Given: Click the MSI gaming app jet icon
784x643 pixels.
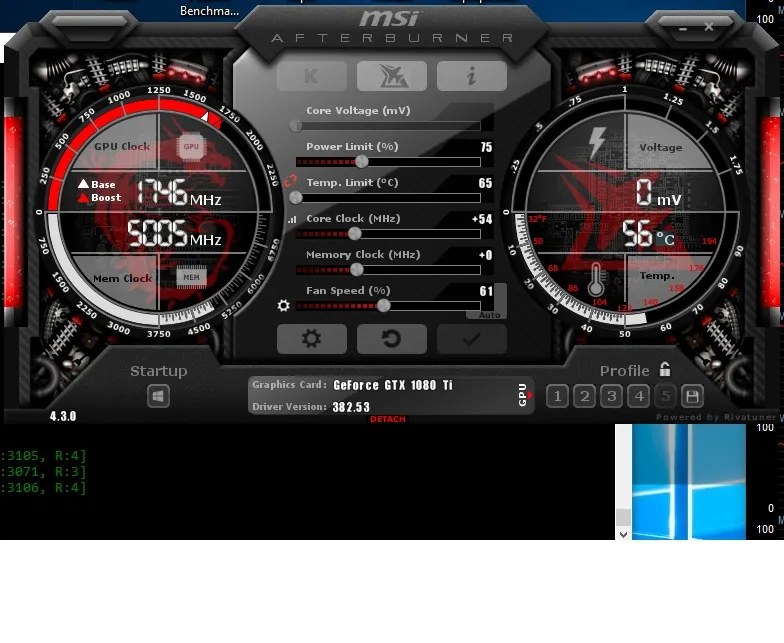Looking at the screenshot, I should (392, 76).
